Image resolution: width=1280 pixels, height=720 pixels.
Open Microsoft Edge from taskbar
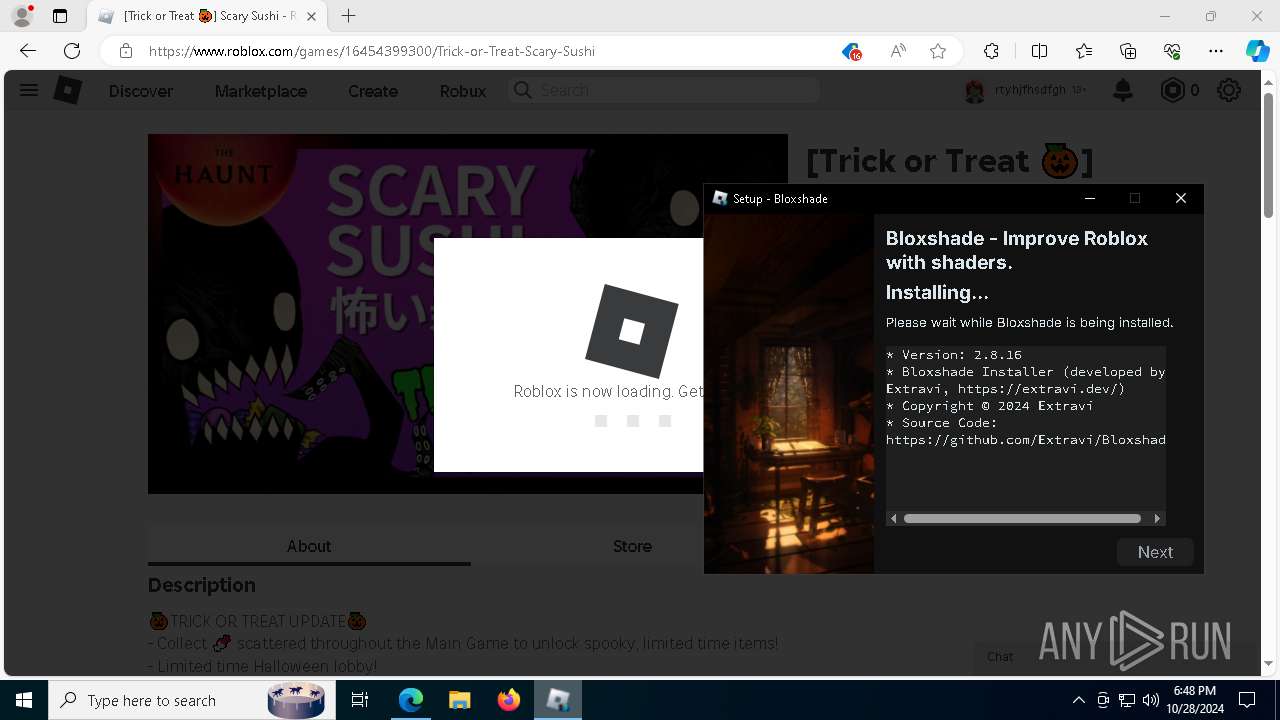click(x=411, y=700)
